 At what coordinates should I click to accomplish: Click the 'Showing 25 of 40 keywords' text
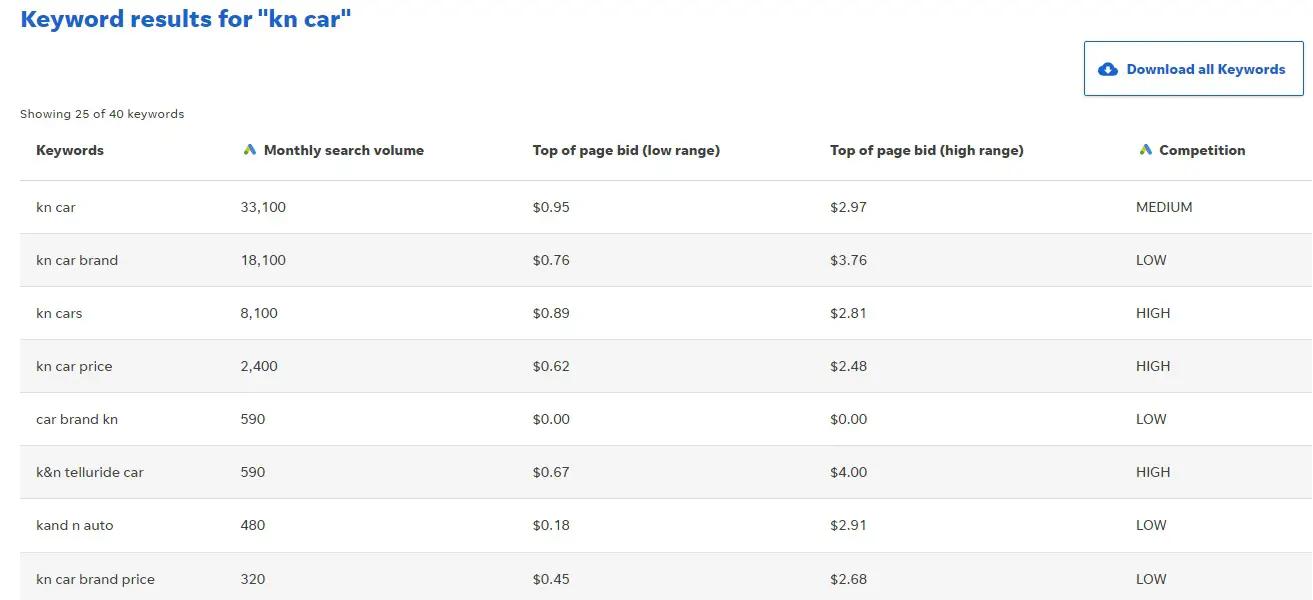(102, 114)
